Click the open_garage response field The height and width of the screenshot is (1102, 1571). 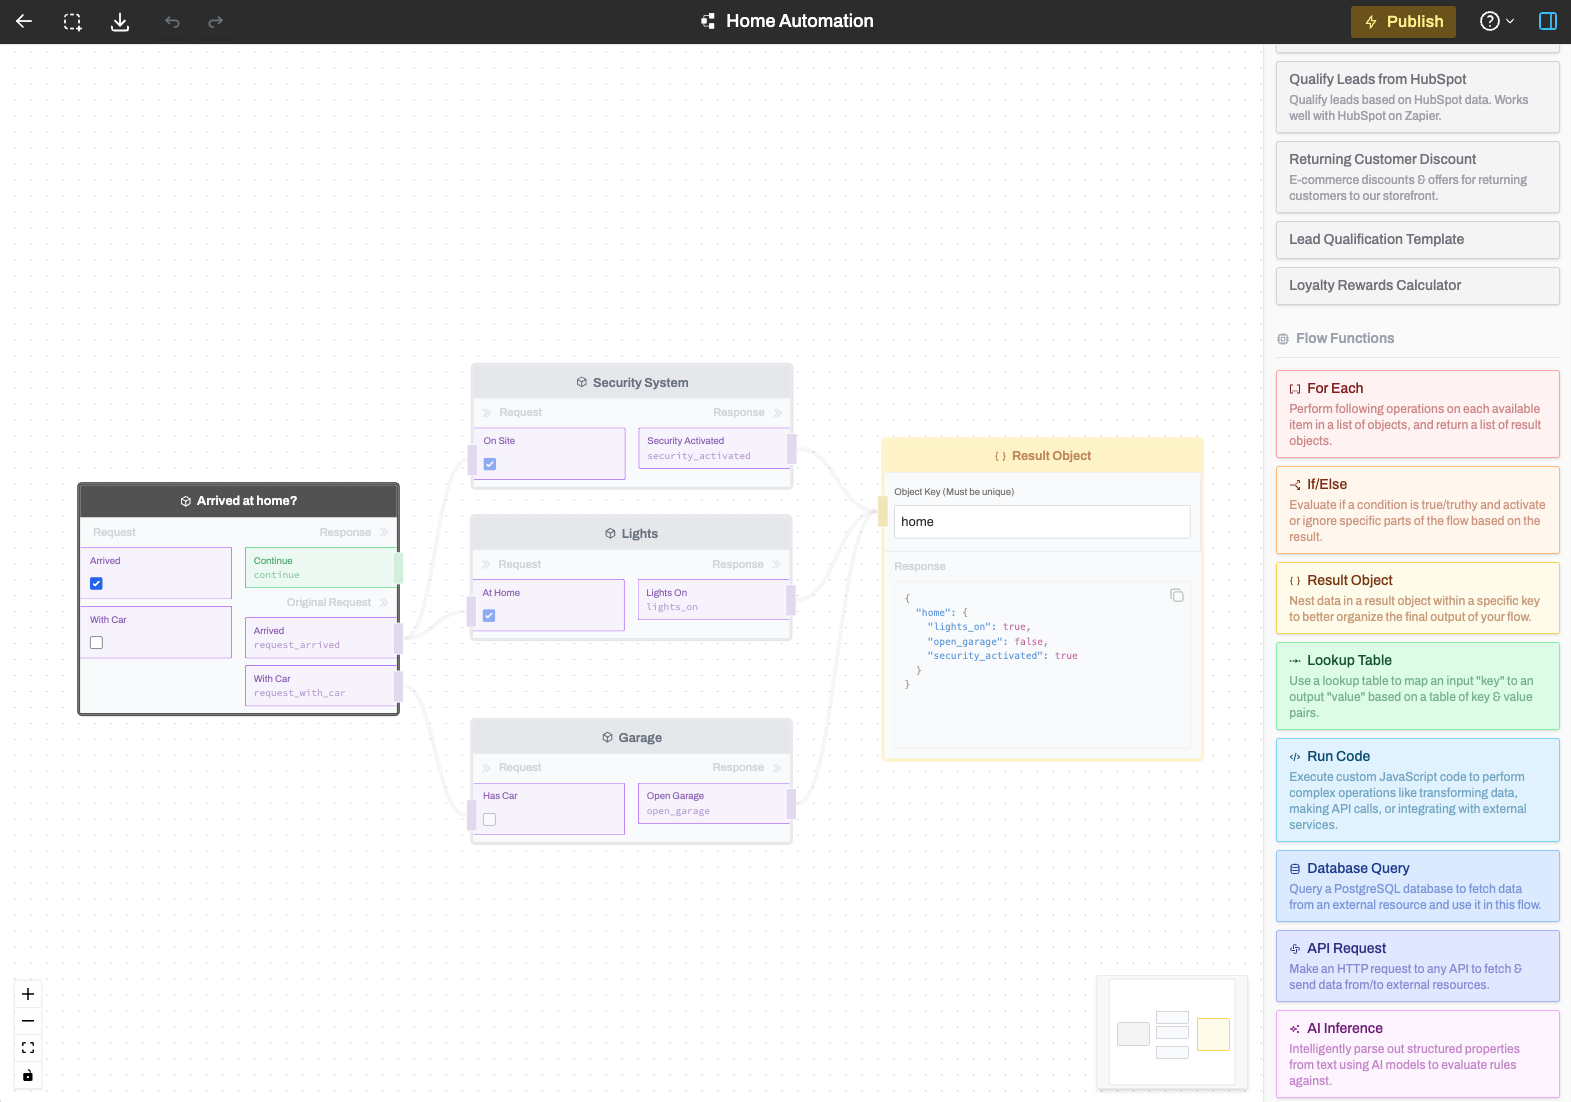(713, 803)
